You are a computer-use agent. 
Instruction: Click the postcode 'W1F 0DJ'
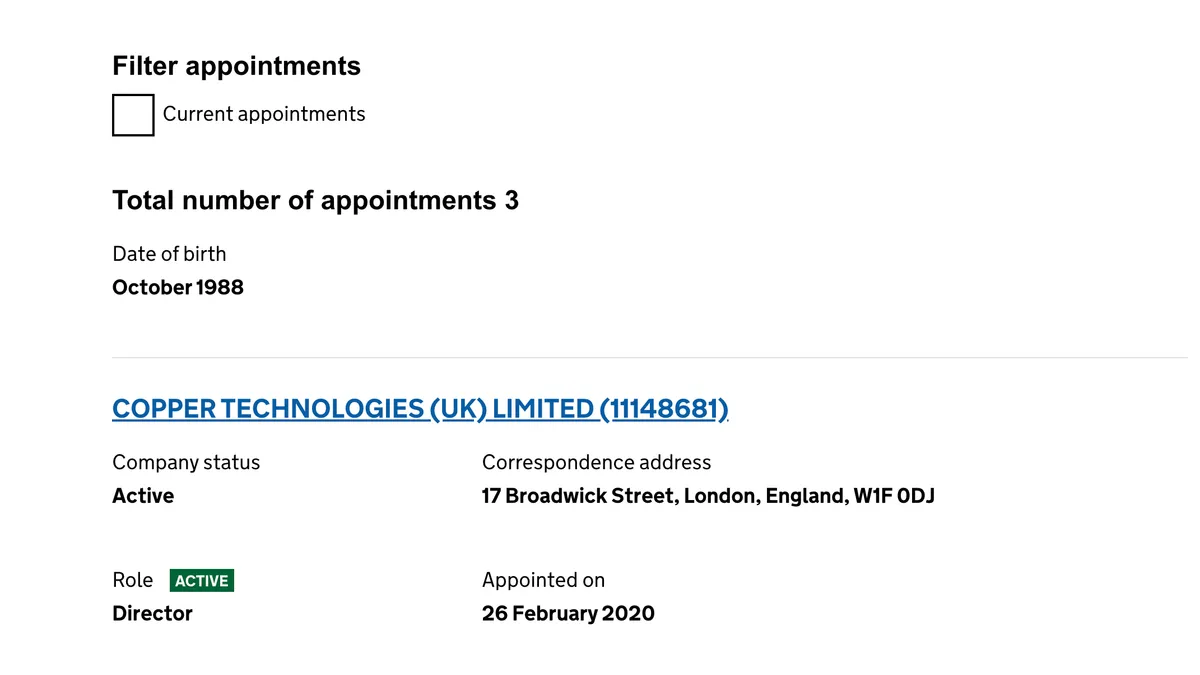894,496
